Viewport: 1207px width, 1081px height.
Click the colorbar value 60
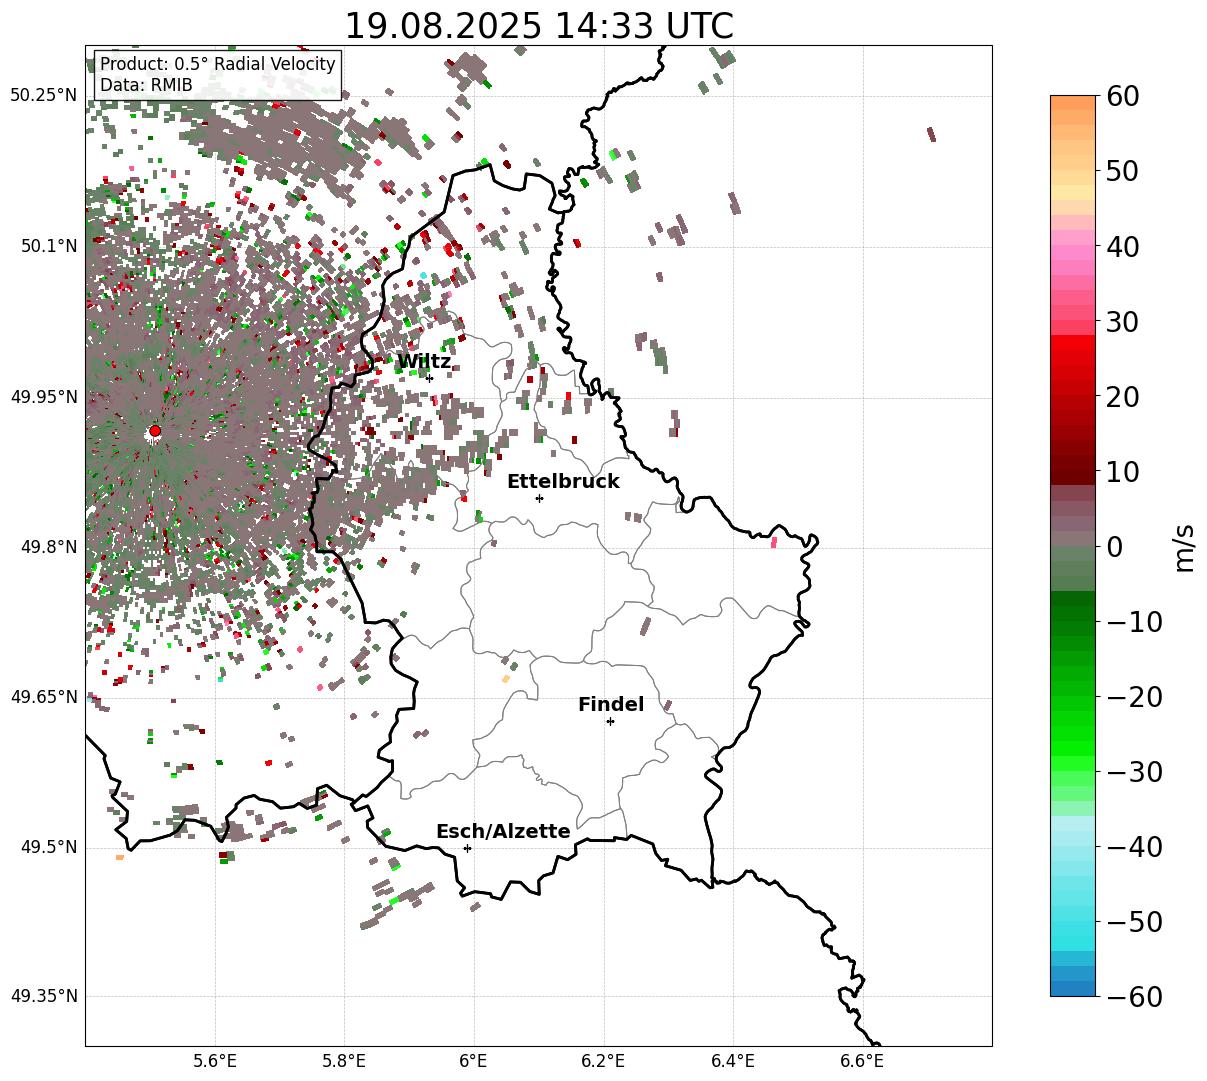(x=1125, y=96)
